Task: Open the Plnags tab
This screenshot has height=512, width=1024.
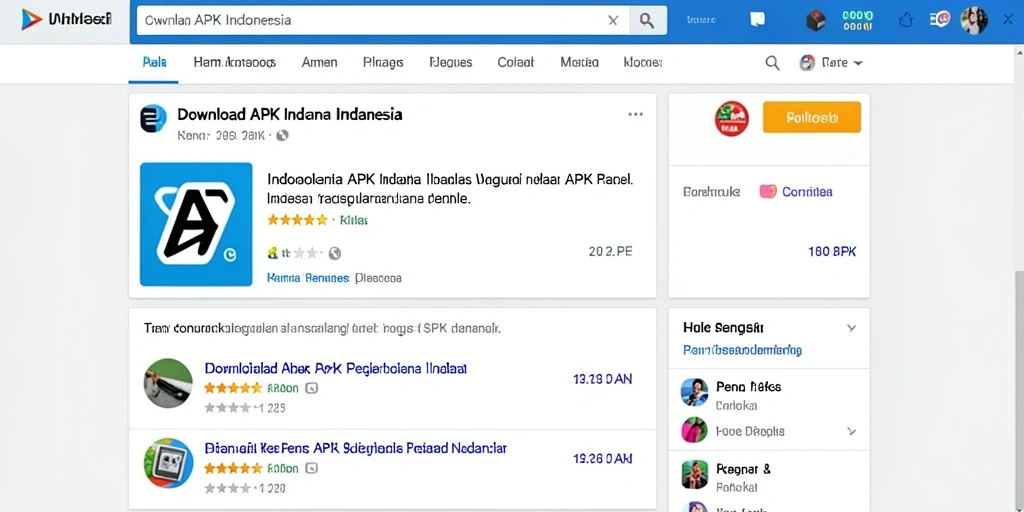Action: coord(383,63)
